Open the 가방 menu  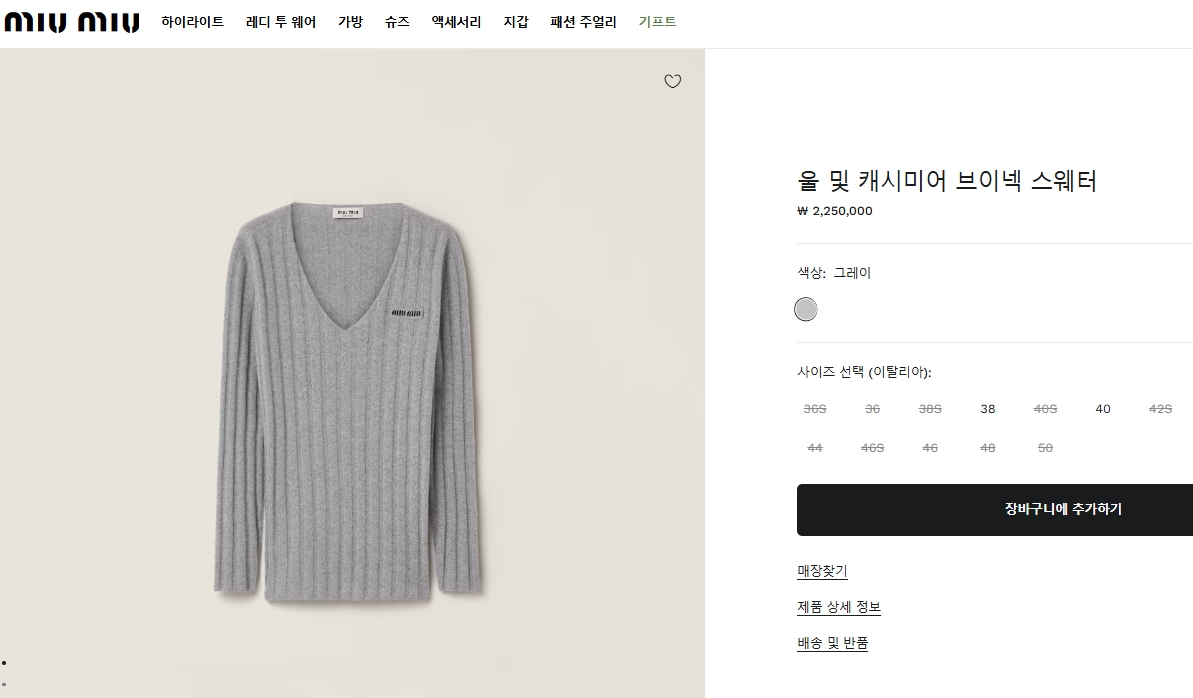click(x=350, y=22)
